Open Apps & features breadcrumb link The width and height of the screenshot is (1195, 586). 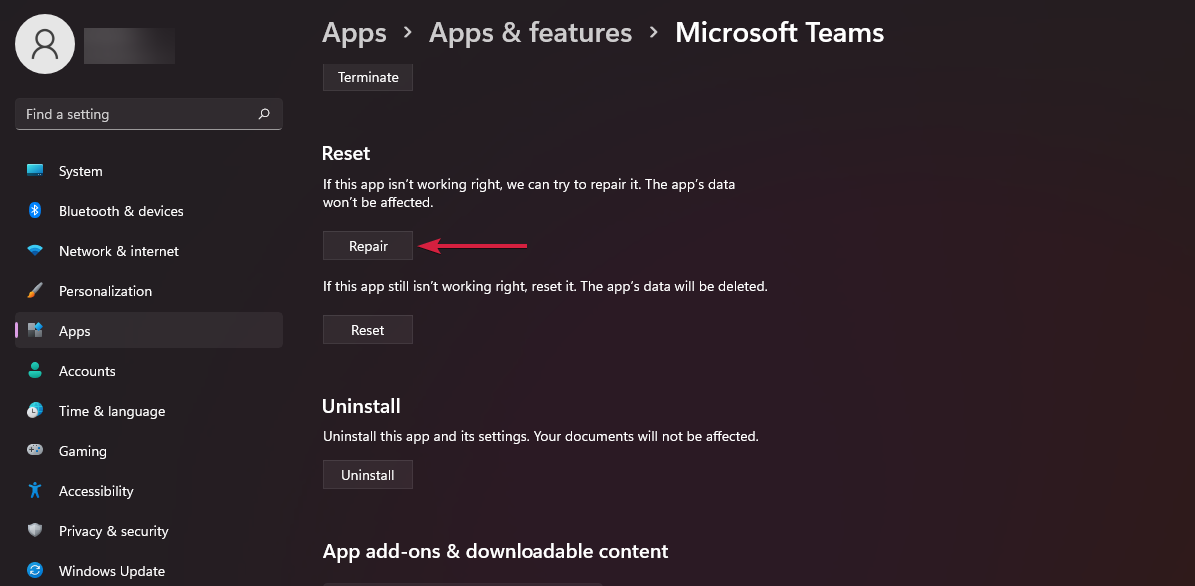coord(530,33)
